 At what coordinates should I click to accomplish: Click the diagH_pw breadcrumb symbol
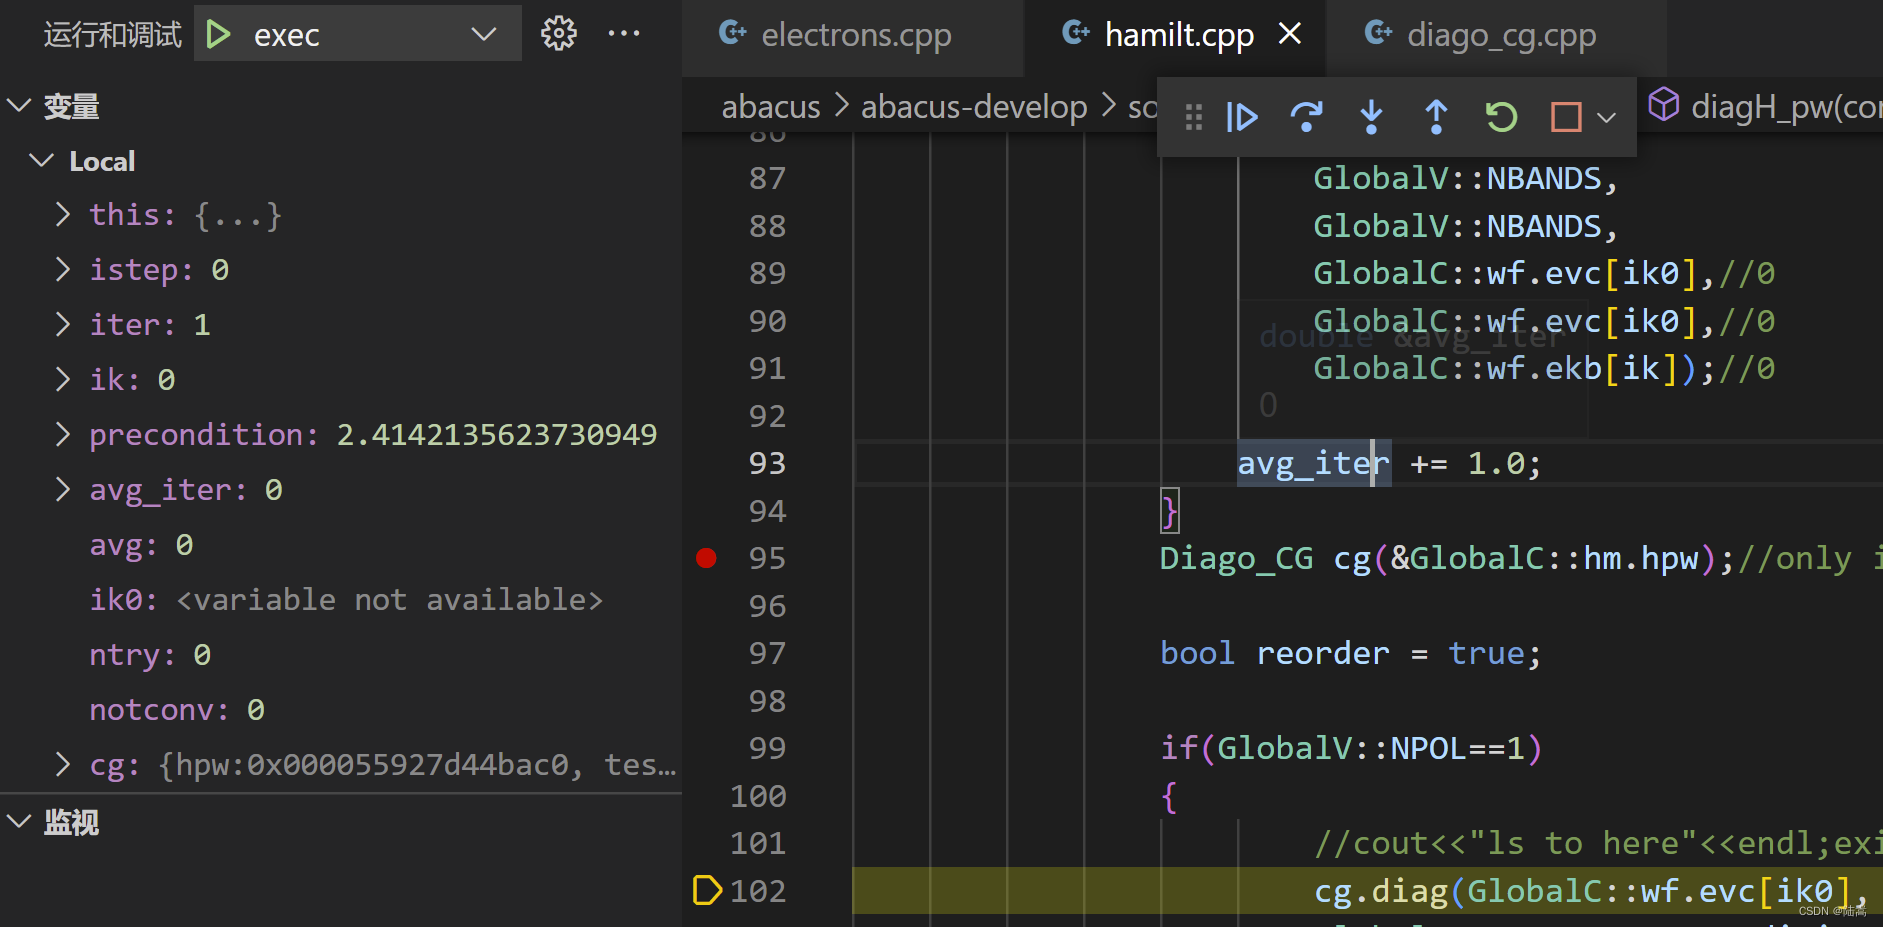[1785, 106]
